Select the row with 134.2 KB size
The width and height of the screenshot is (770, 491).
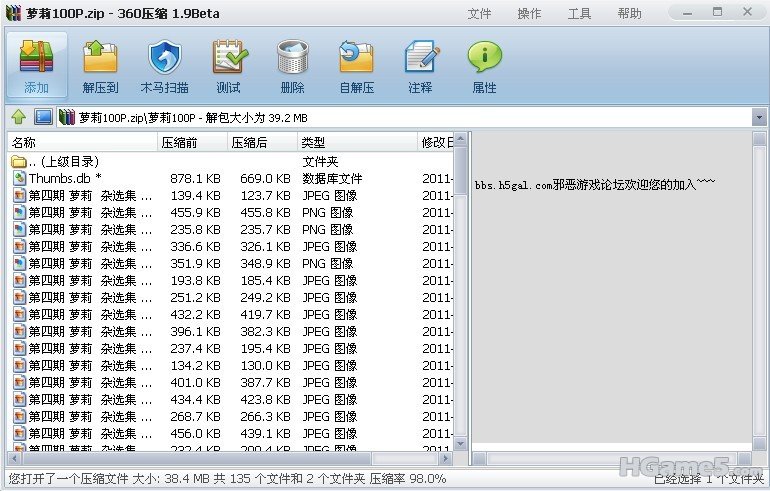230,366
